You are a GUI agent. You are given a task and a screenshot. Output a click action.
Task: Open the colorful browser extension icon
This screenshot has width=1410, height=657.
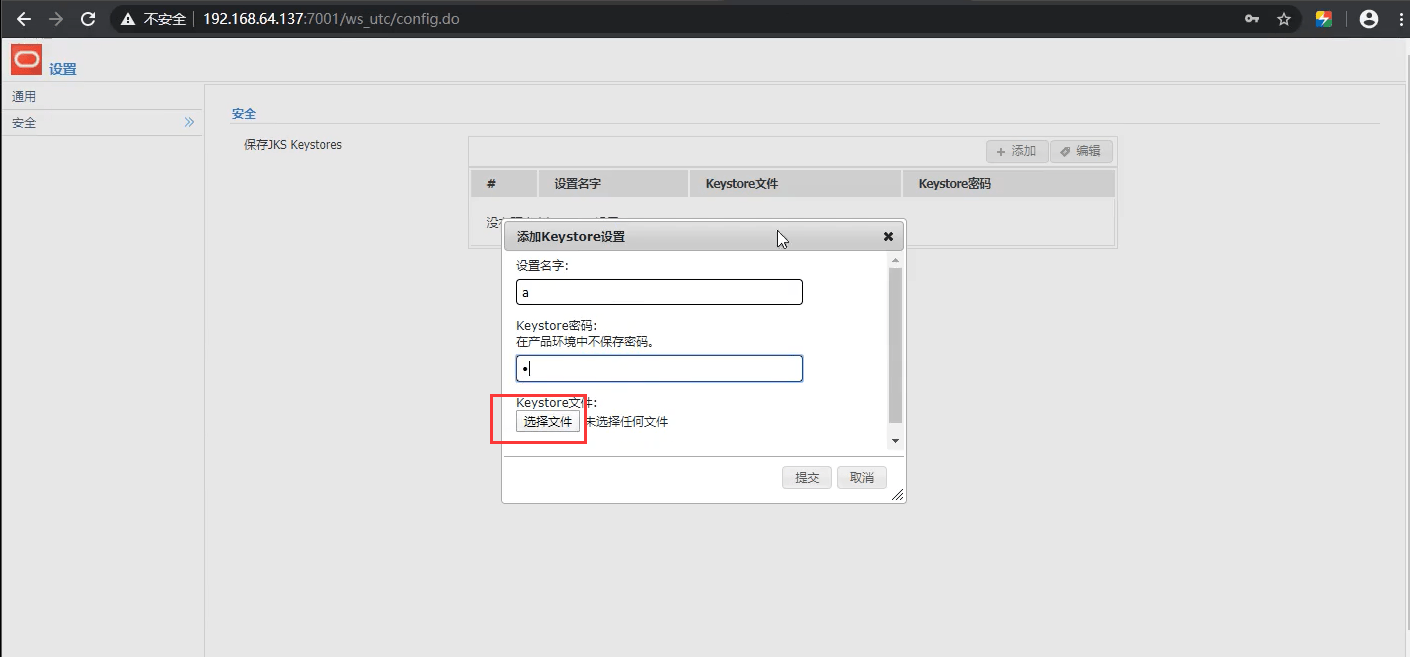tap(1324, 19)
